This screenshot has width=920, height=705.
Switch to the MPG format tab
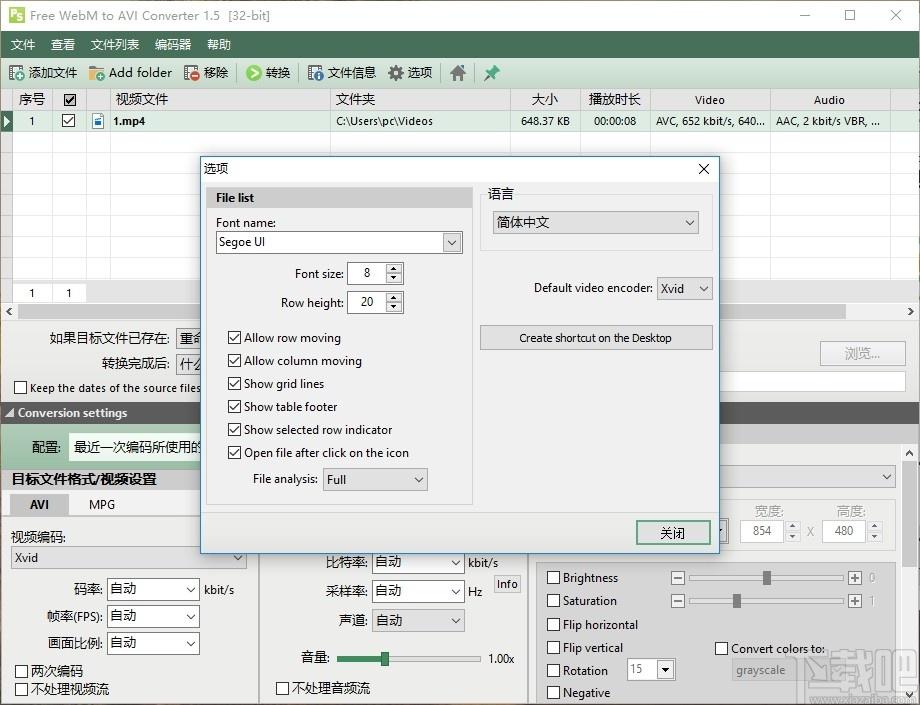pos(102,504)
